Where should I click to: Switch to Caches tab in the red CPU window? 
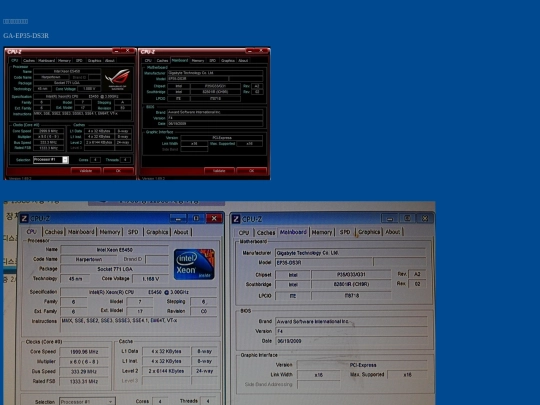29,61
